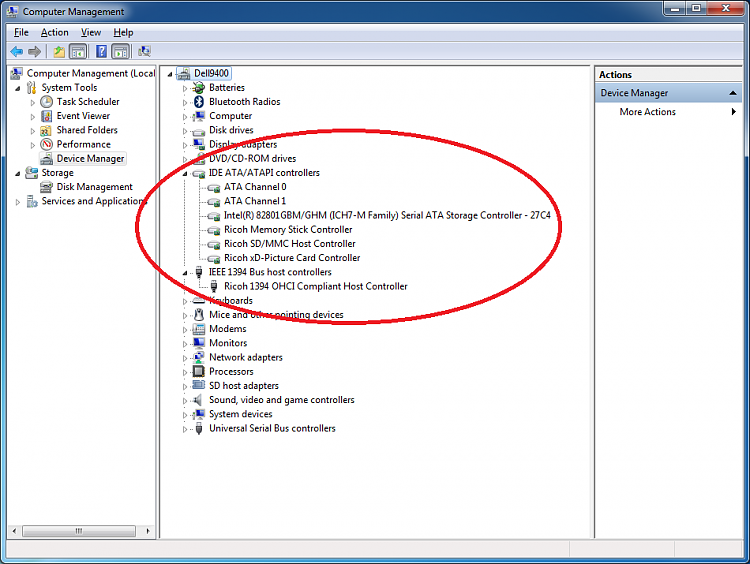750x564 pixels.
Task: Click the left pane scroll left arrow
Action: (14, 531)
